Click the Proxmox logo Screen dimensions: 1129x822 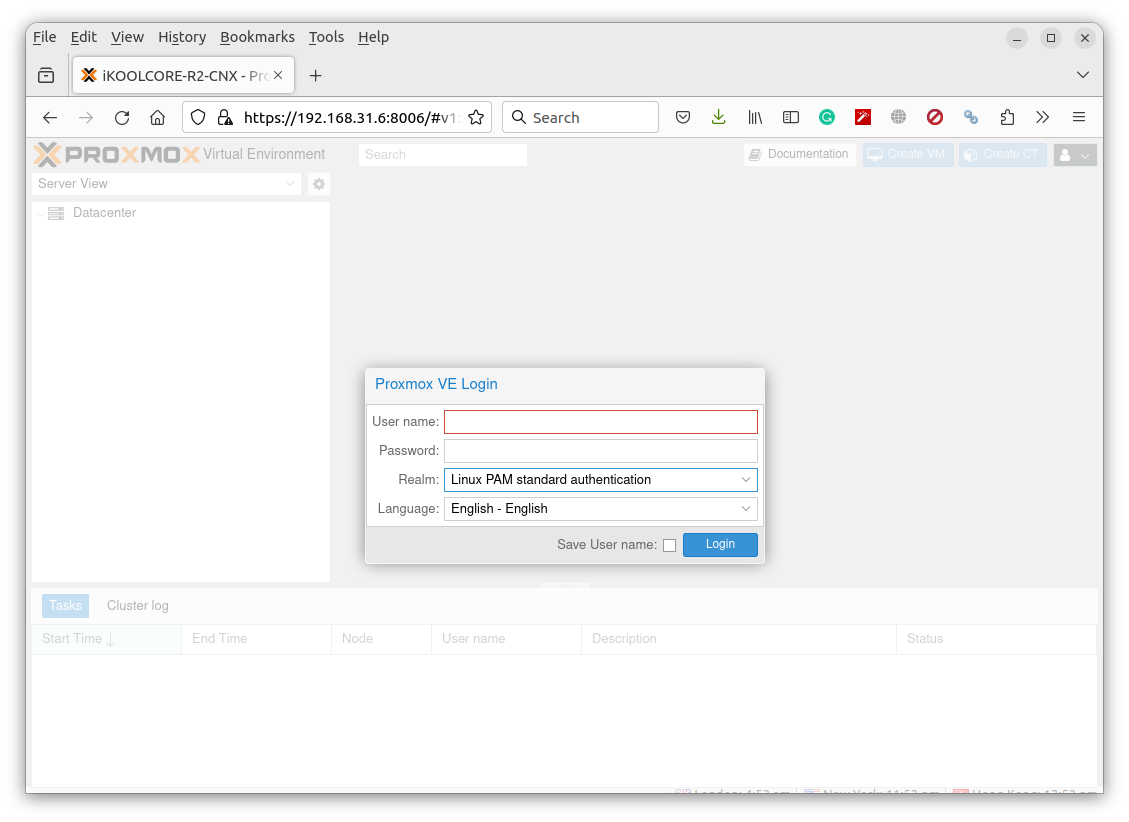(116, 154)
